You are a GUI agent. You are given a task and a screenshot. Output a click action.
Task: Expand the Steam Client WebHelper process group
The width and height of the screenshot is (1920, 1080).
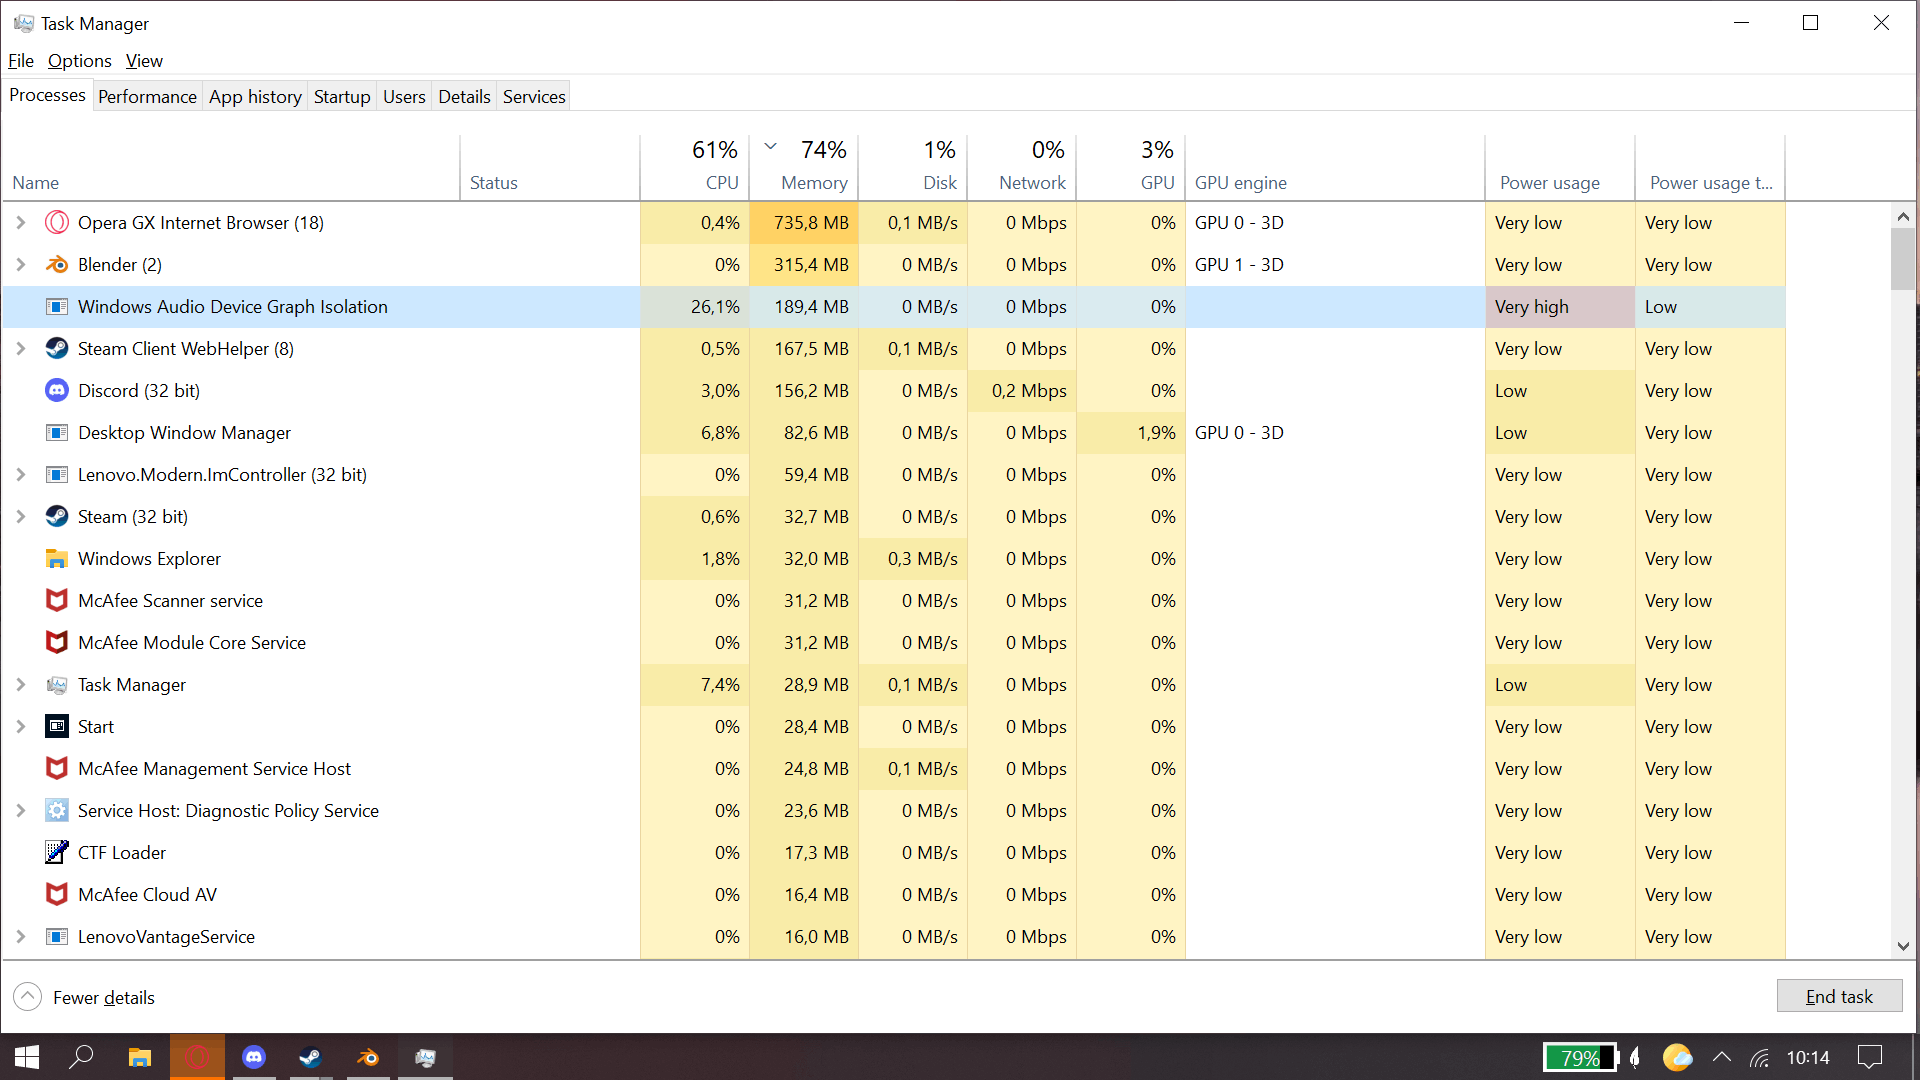tap(21, 349)
